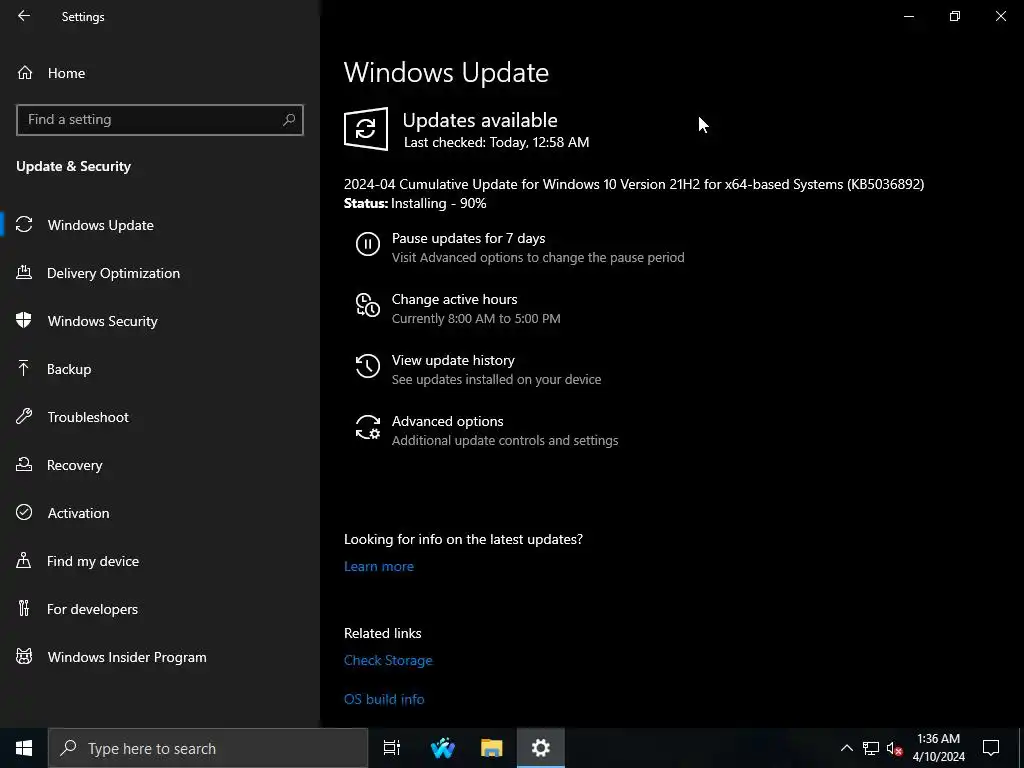Click the magnifier icon in Find a setting

point(289,120)
